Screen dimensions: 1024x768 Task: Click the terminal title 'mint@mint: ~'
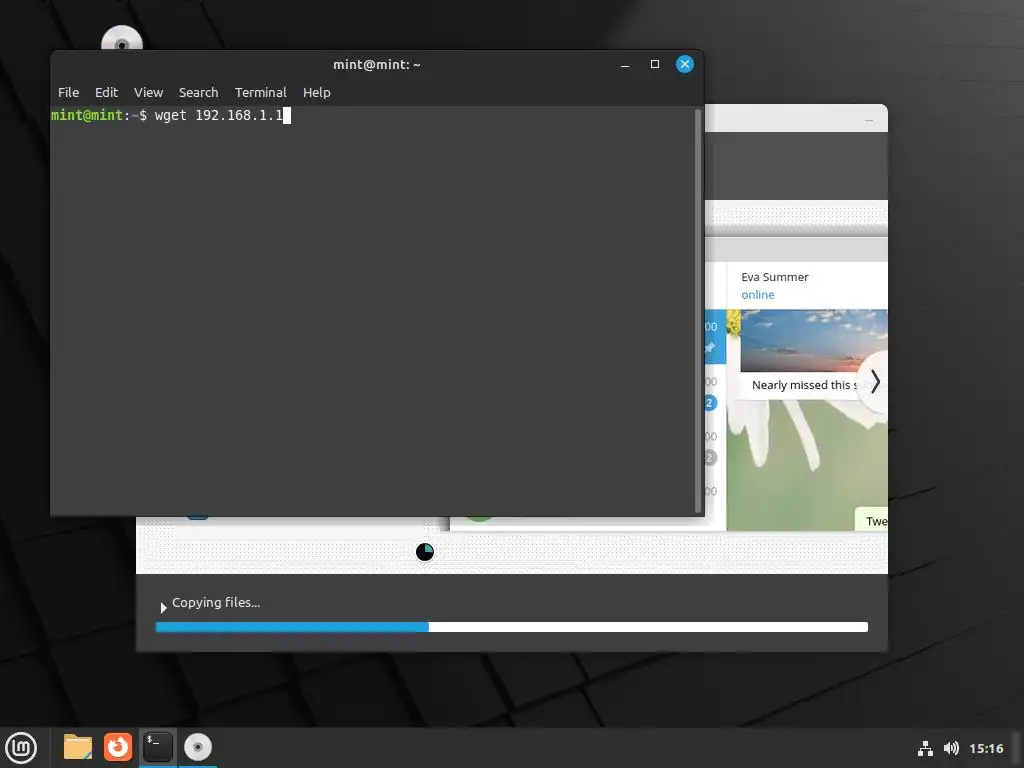[377, 65]
